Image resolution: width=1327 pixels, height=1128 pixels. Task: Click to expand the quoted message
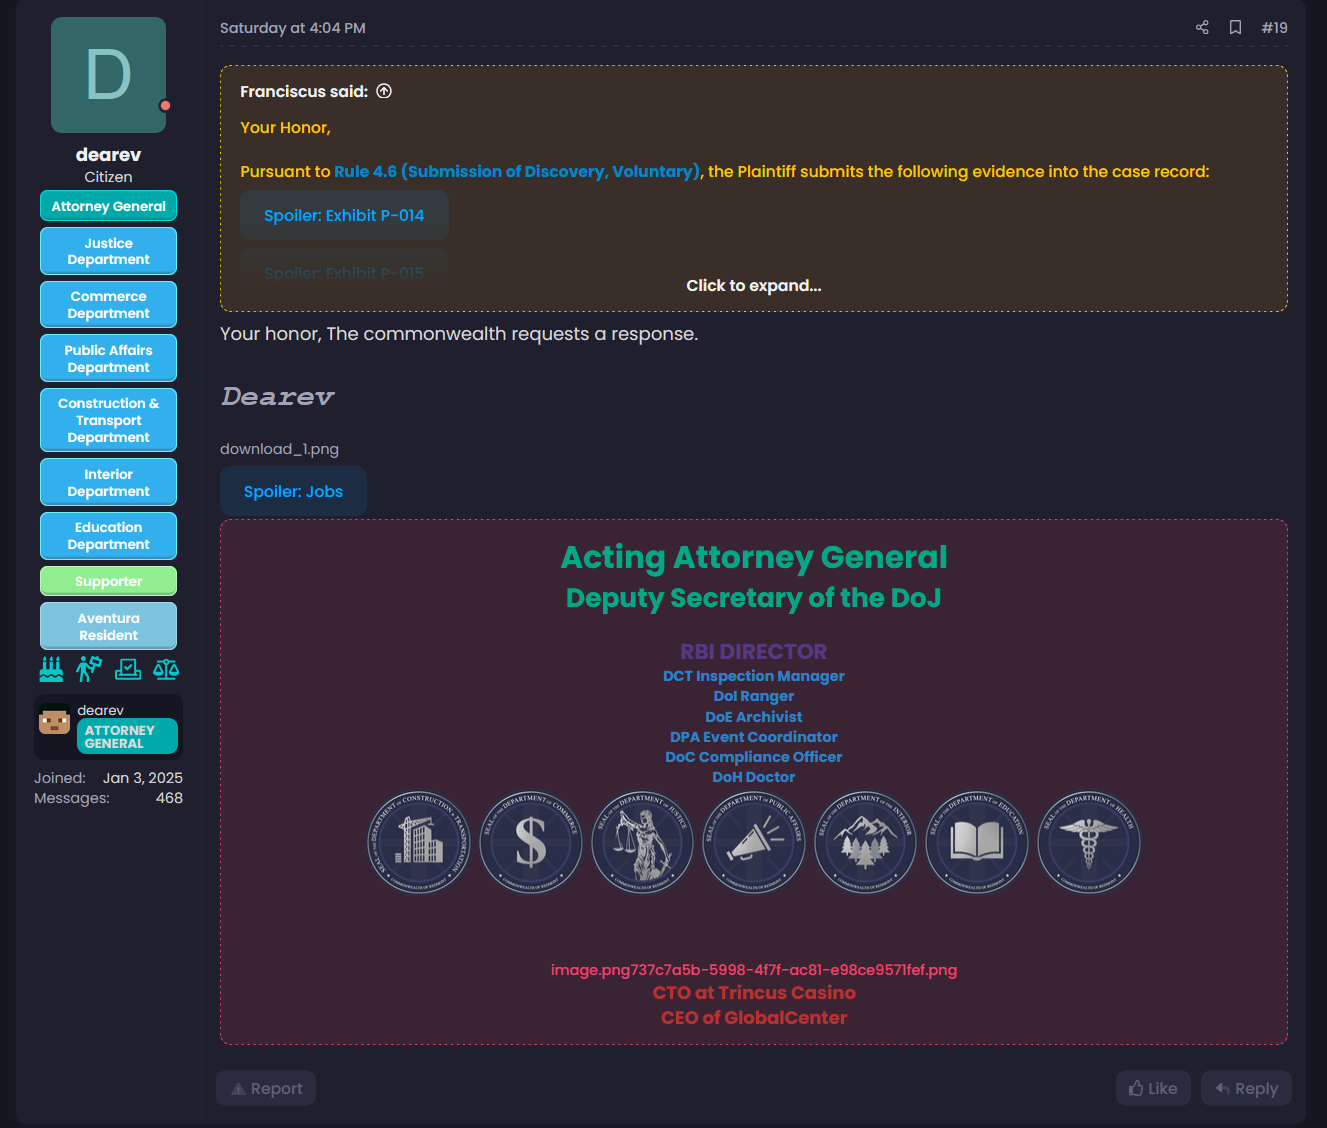click(753, 286)
